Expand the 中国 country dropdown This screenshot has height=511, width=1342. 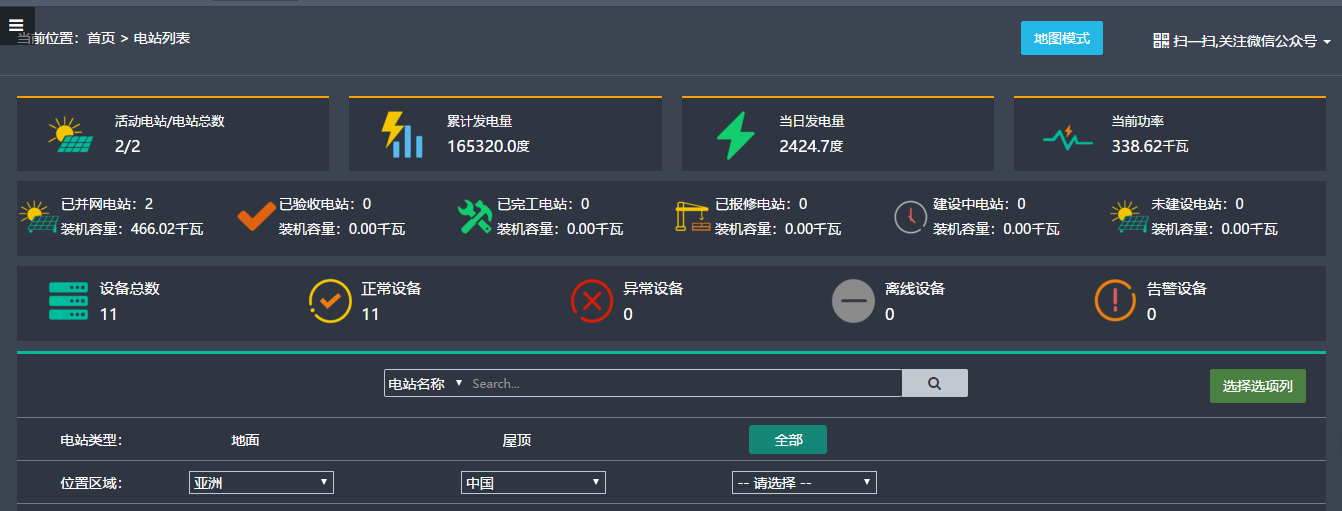pyautogui.click(x=533, y=483)
